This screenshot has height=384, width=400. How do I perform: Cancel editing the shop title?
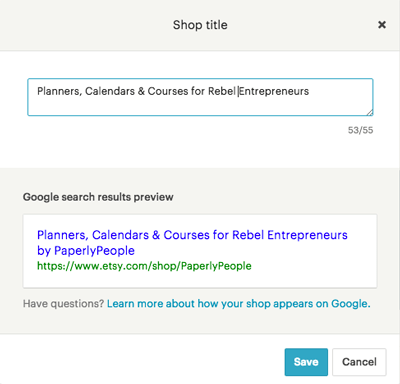point(359,362)
